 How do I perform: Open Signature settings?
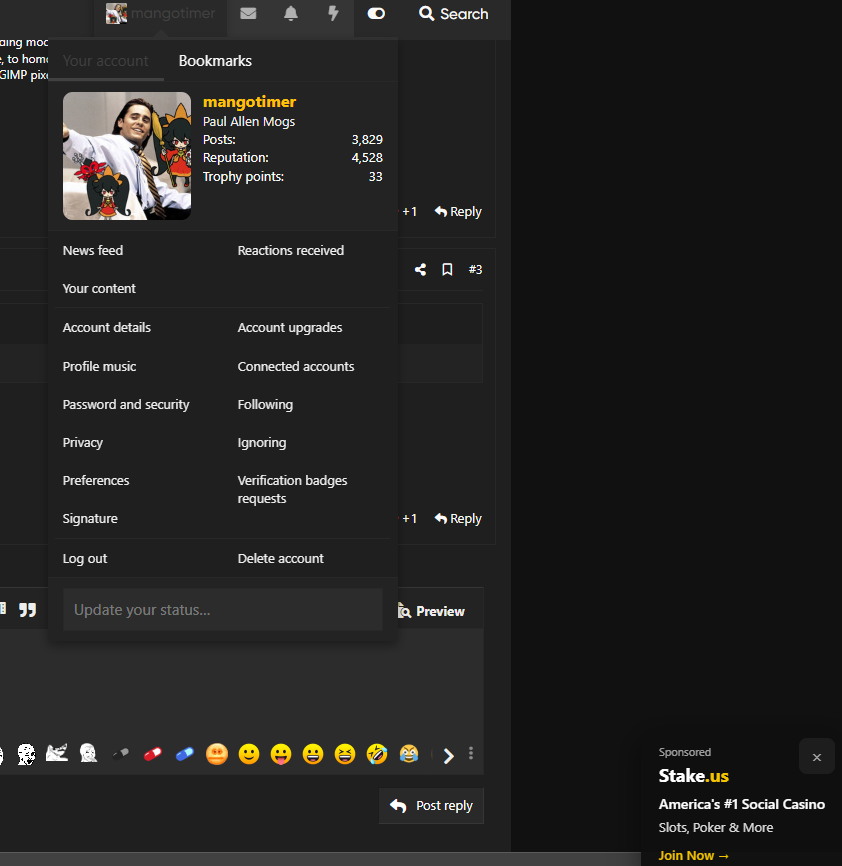coord(90,519)
